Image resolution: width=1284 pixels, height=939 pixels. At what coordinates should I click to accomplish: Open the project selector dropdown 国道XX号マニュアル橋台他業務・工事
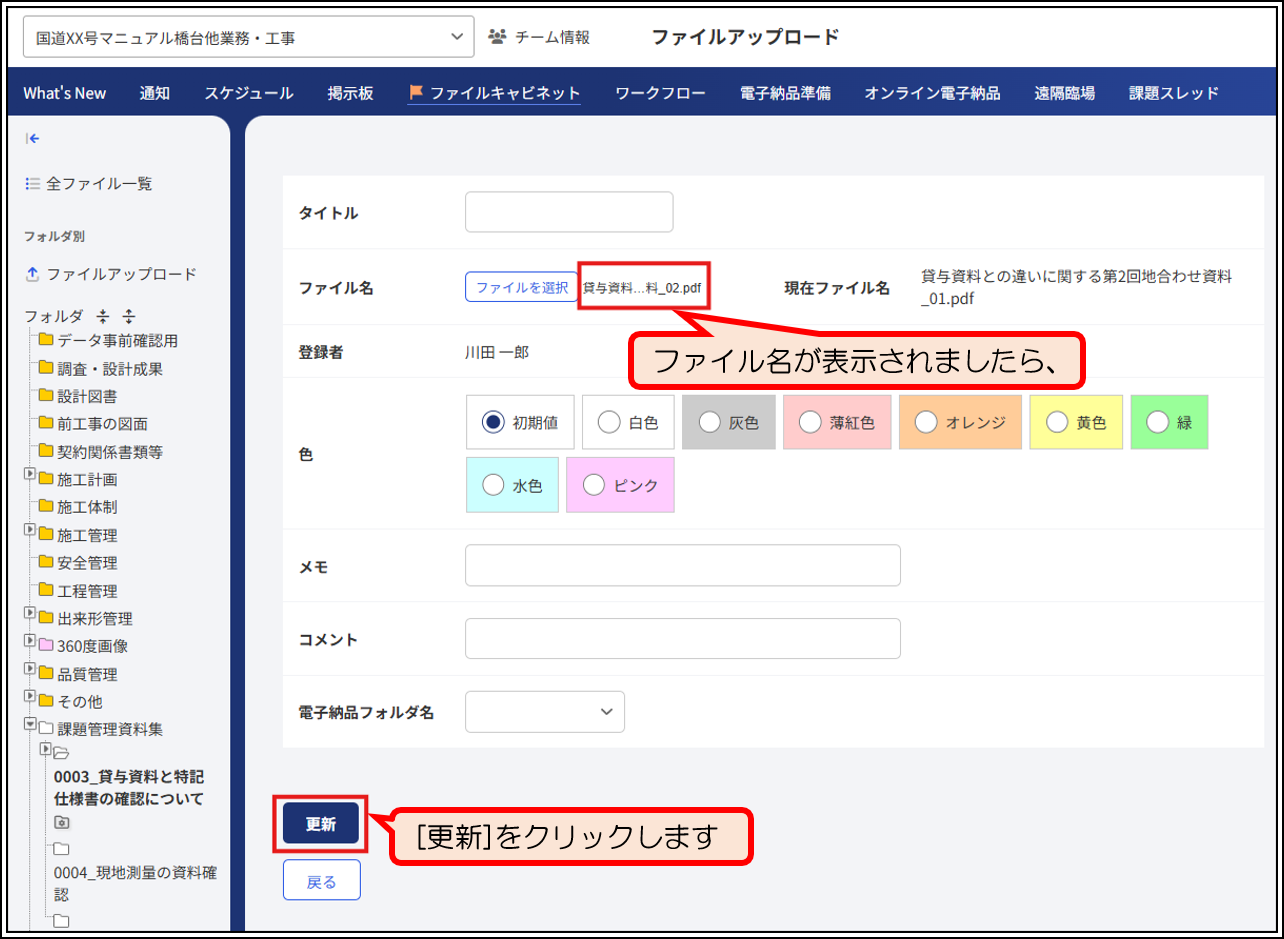[249, 37]
